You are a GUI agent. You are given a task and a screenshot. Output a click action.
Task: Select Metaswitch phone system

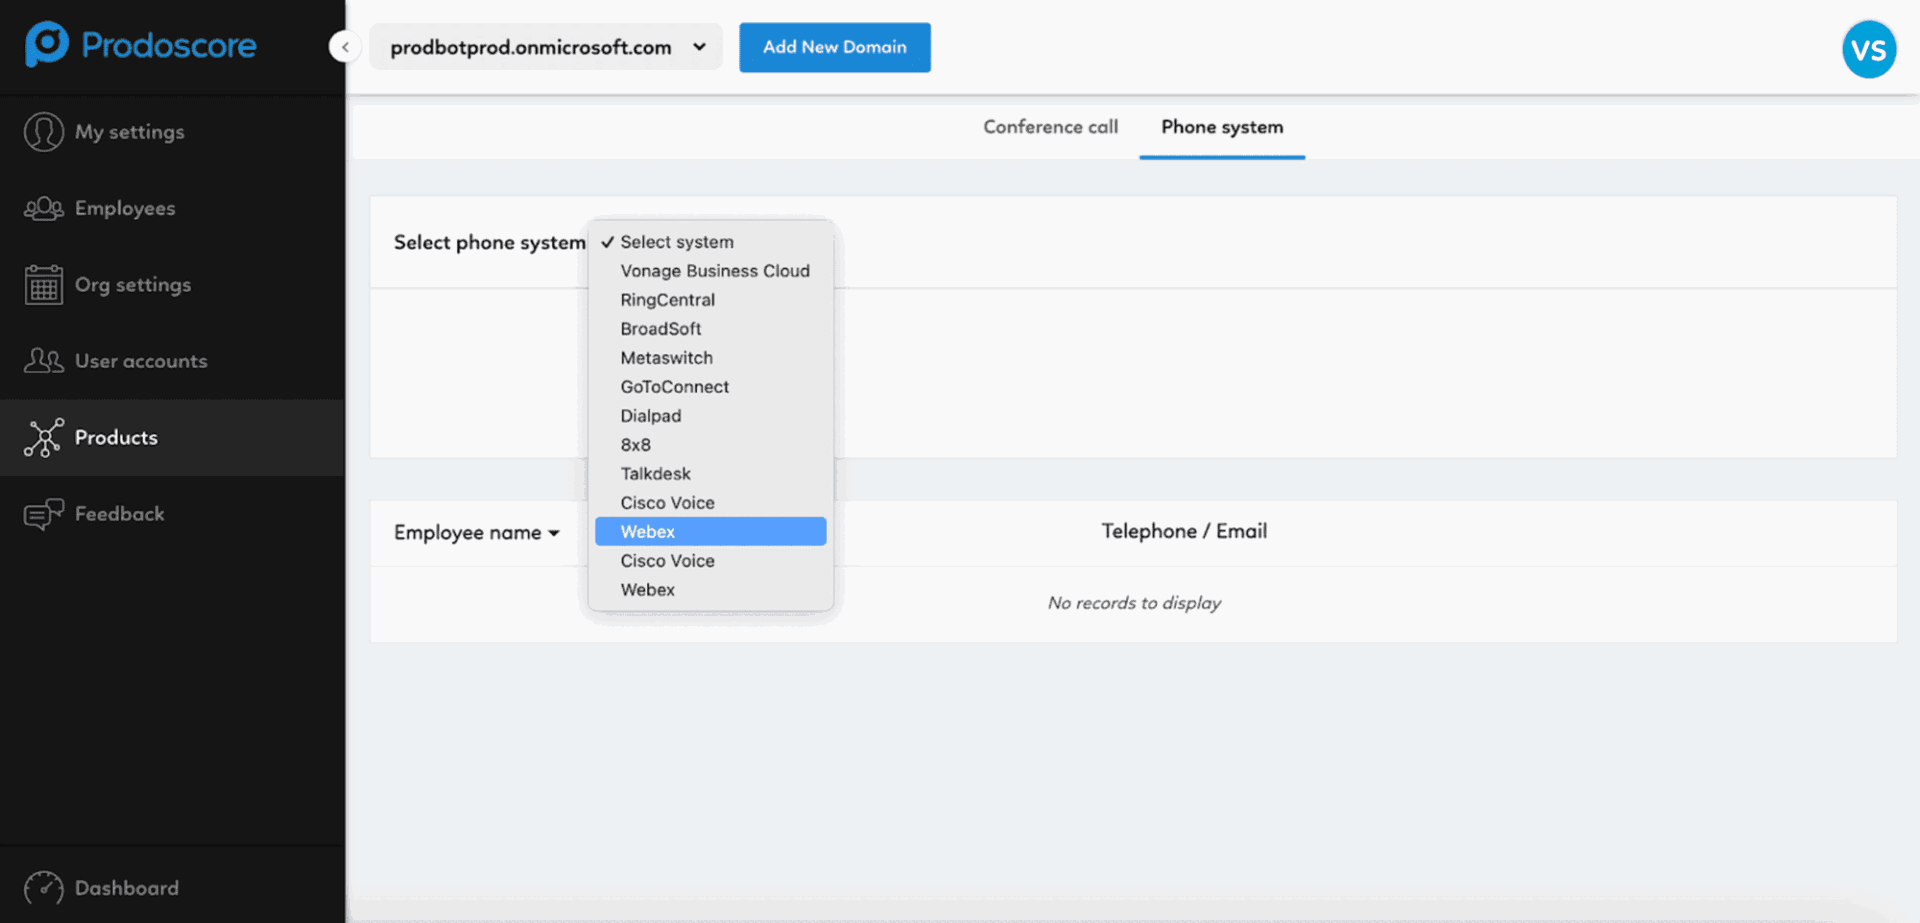711,358
